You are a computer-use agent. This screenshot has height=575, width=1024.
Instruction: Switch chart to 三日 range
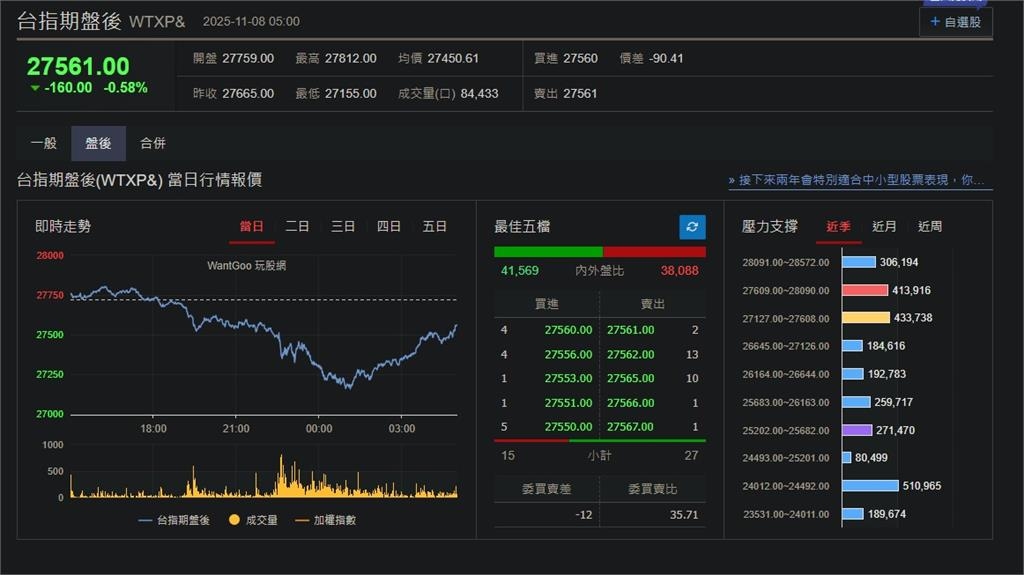click(343, 227)
